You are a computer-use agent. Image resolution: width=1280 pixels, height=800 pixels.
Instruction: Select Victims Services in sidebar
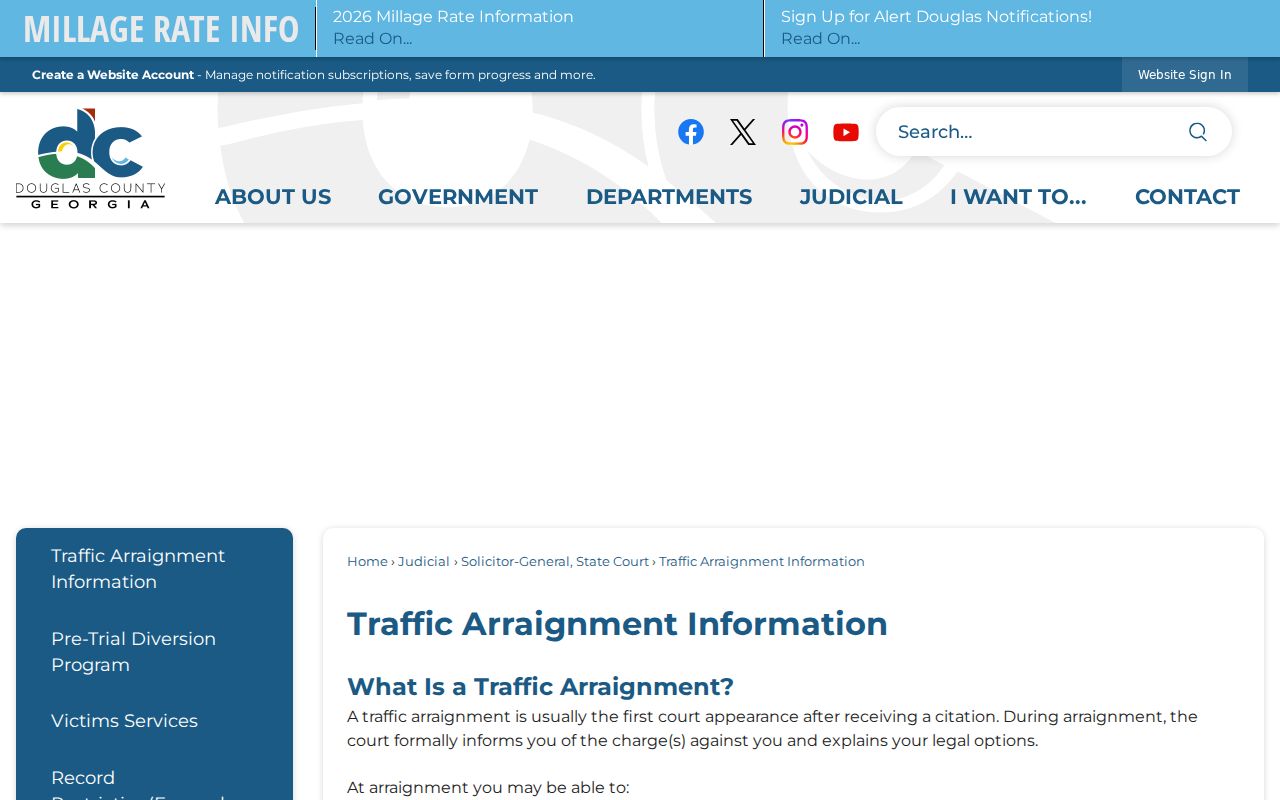point(154,721)
